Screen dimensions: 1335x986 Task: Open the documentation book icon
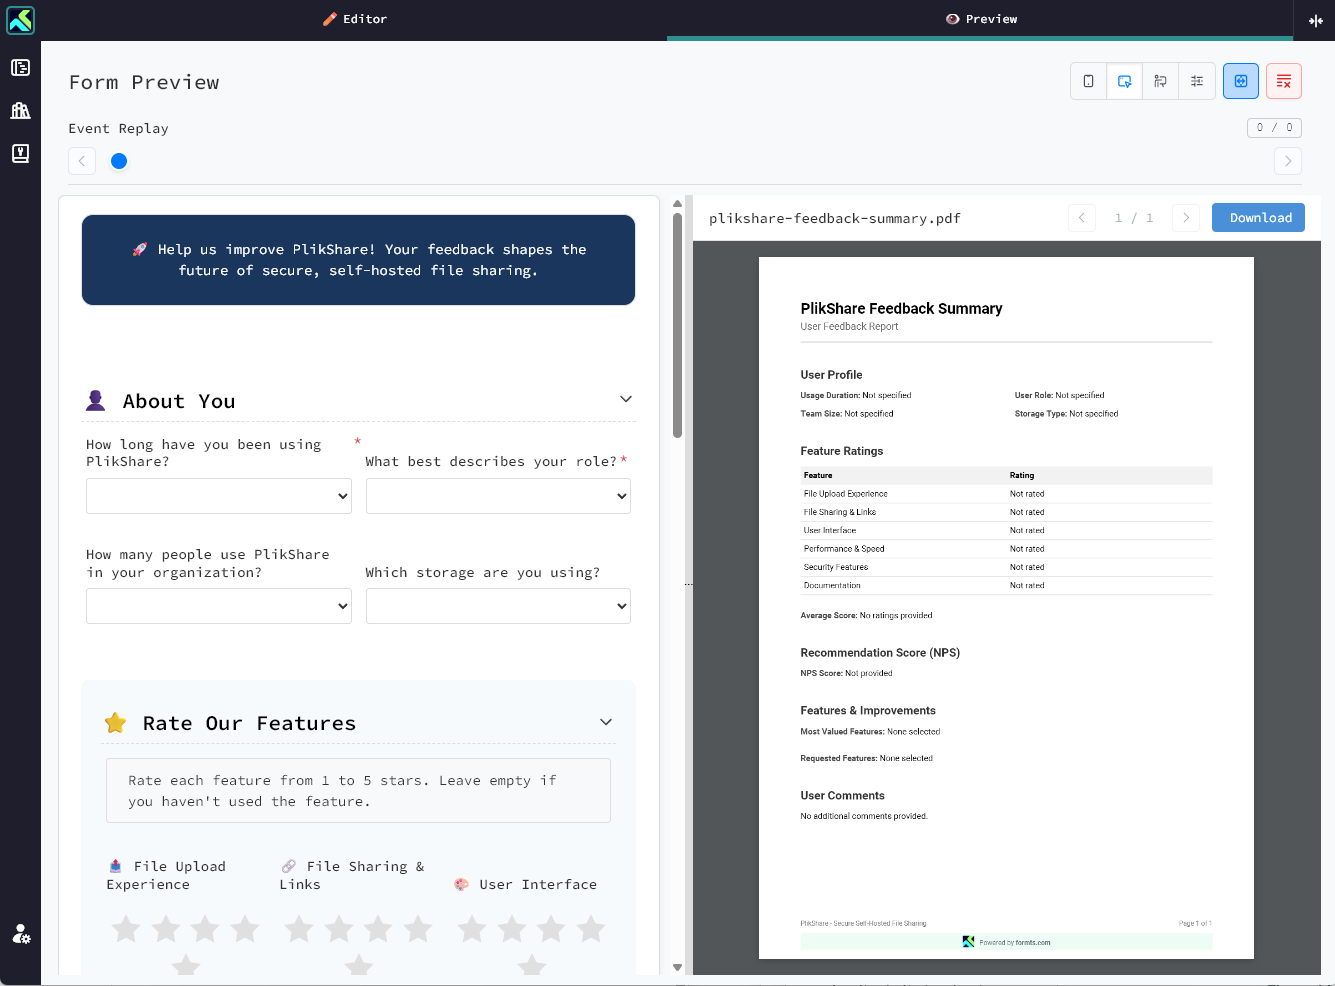point(20,153)
